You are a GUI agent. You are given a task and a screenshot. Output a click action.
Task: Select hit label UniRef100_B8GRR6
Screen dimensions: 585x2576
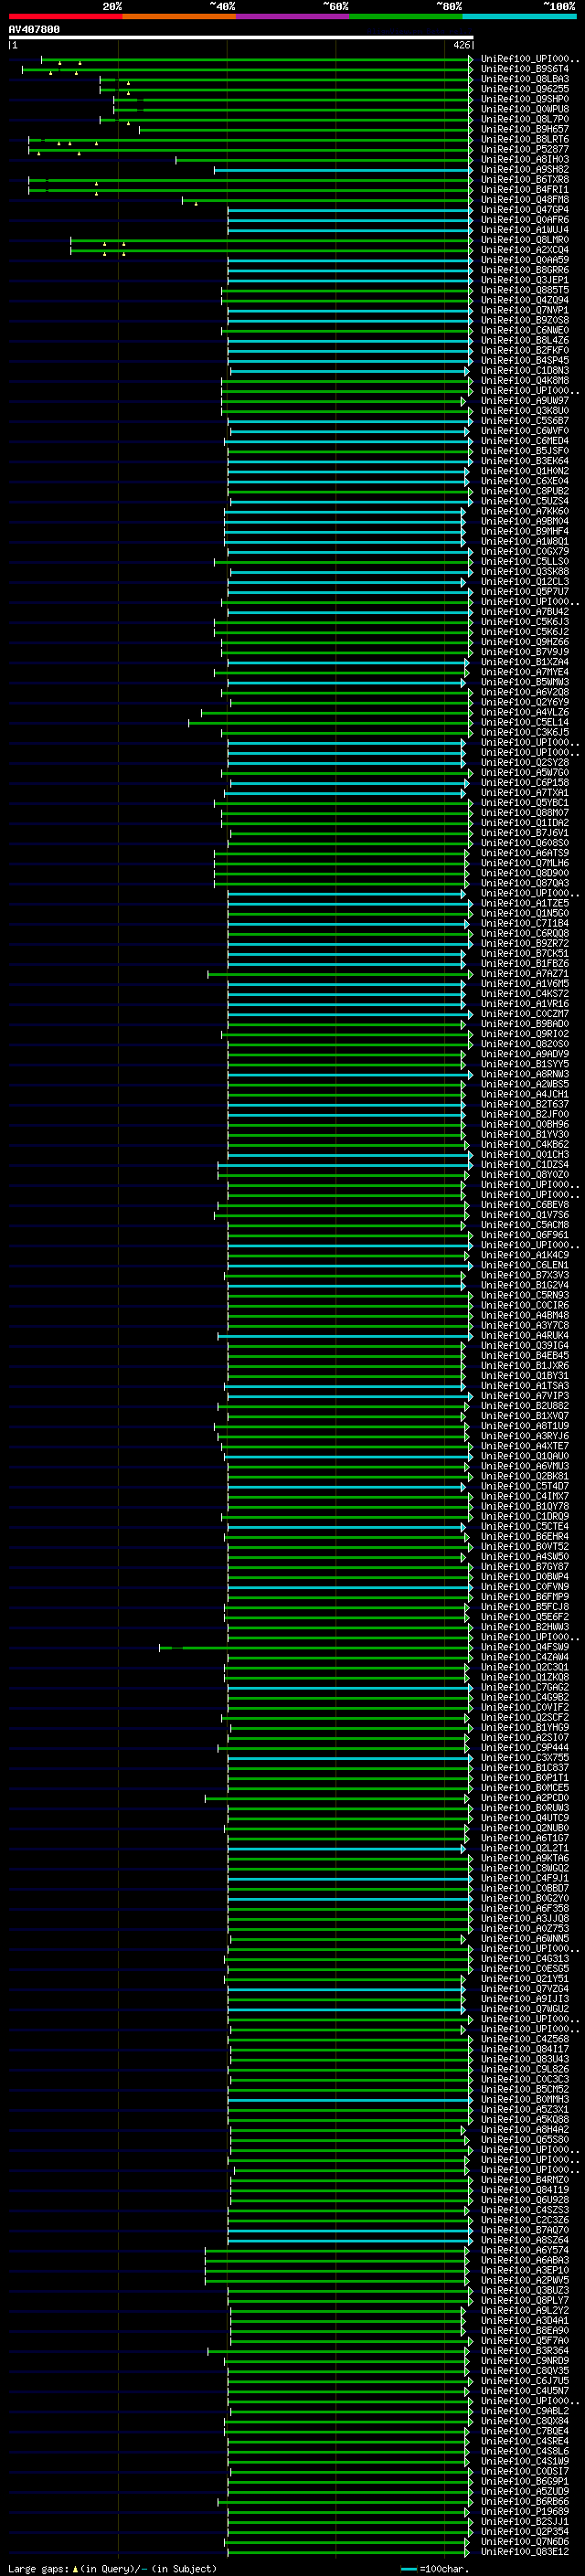(x=525, y=270)
